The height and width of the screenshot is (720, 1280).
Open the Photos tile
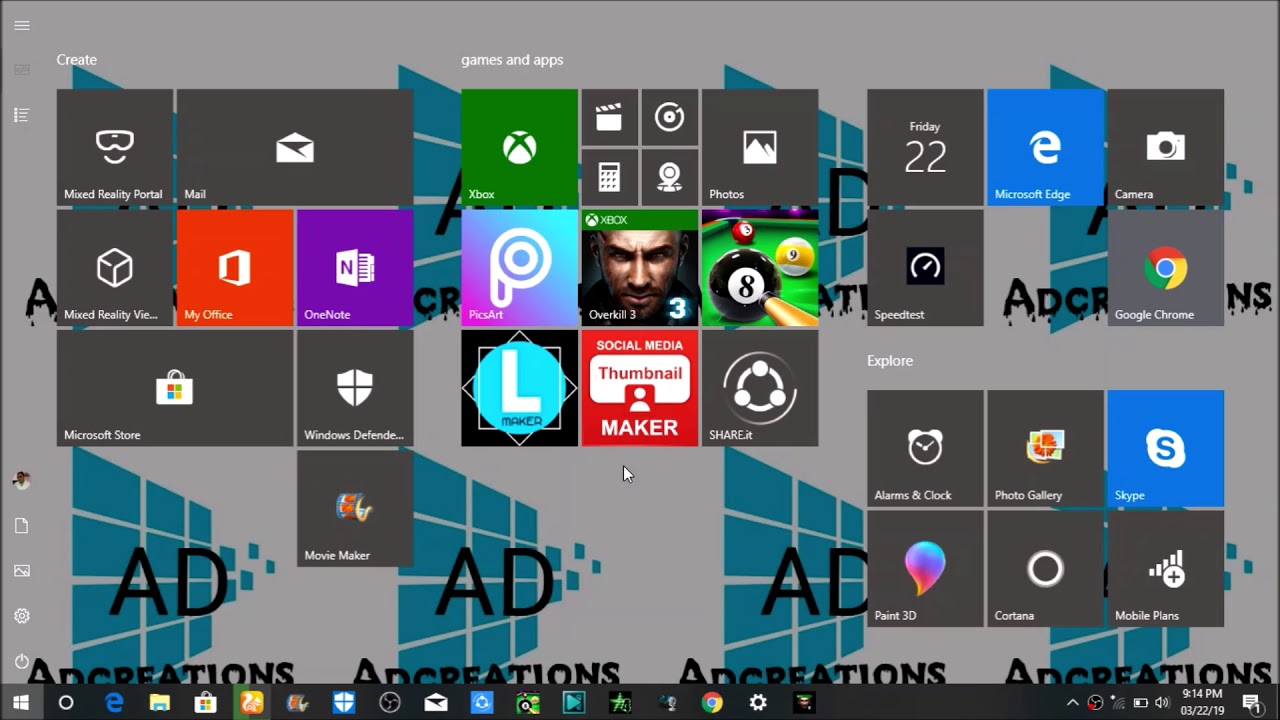coord(760,147)
